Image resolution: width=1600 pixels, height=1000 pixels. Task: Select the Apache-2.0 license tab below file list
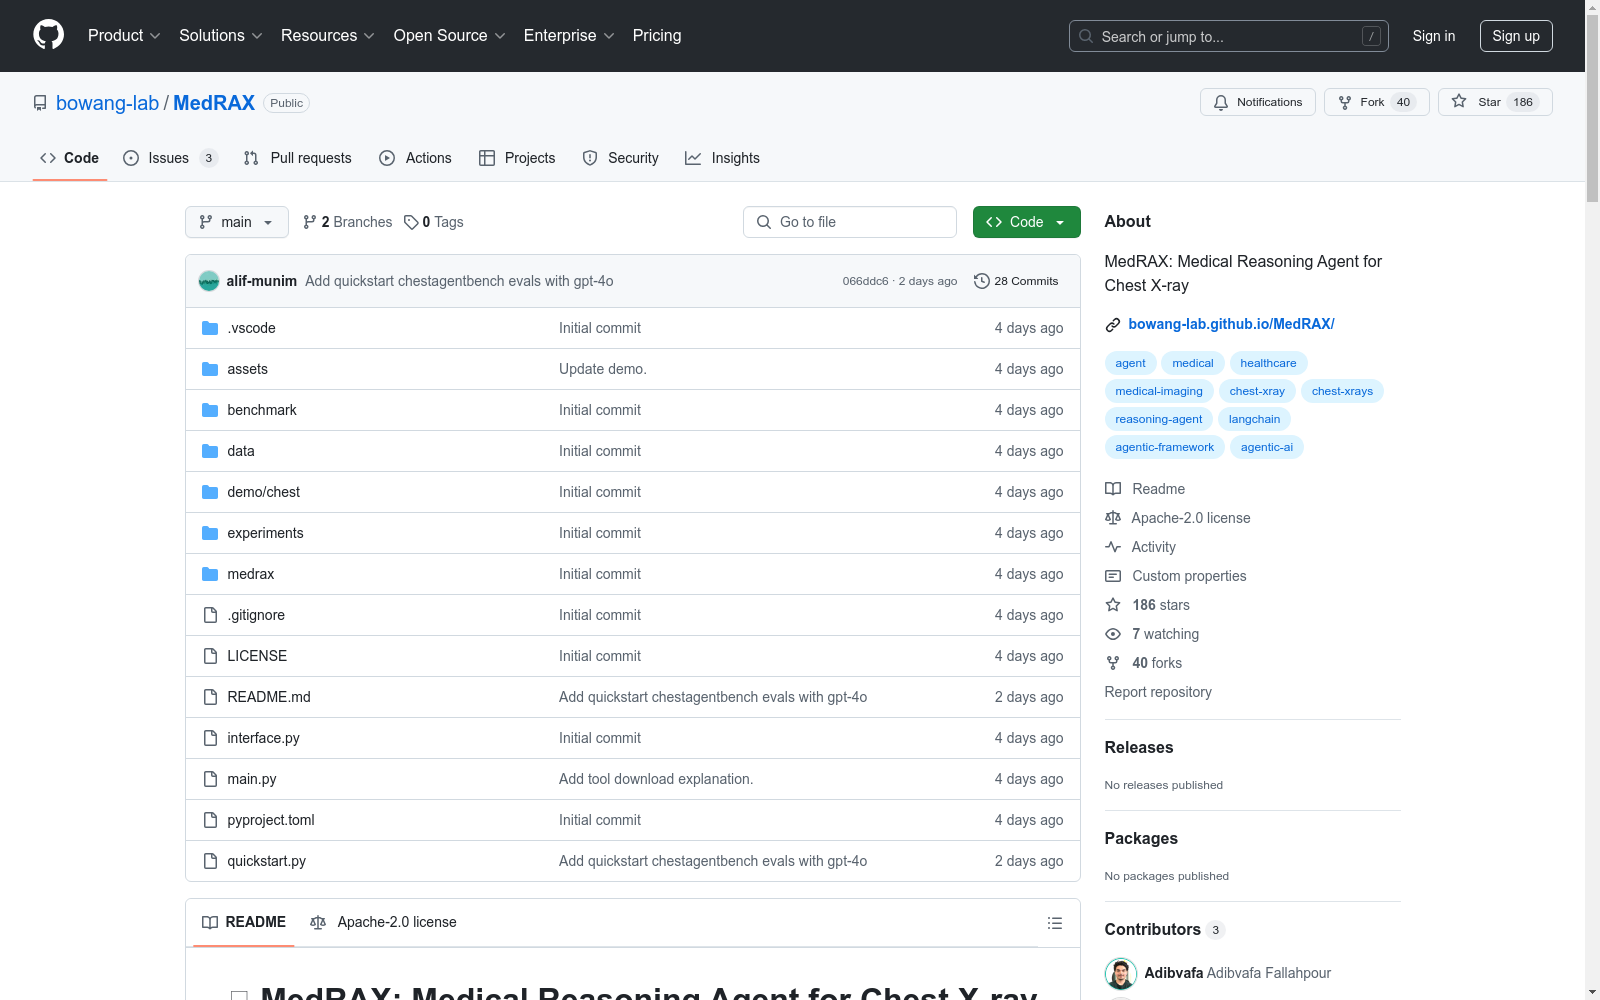384,922
